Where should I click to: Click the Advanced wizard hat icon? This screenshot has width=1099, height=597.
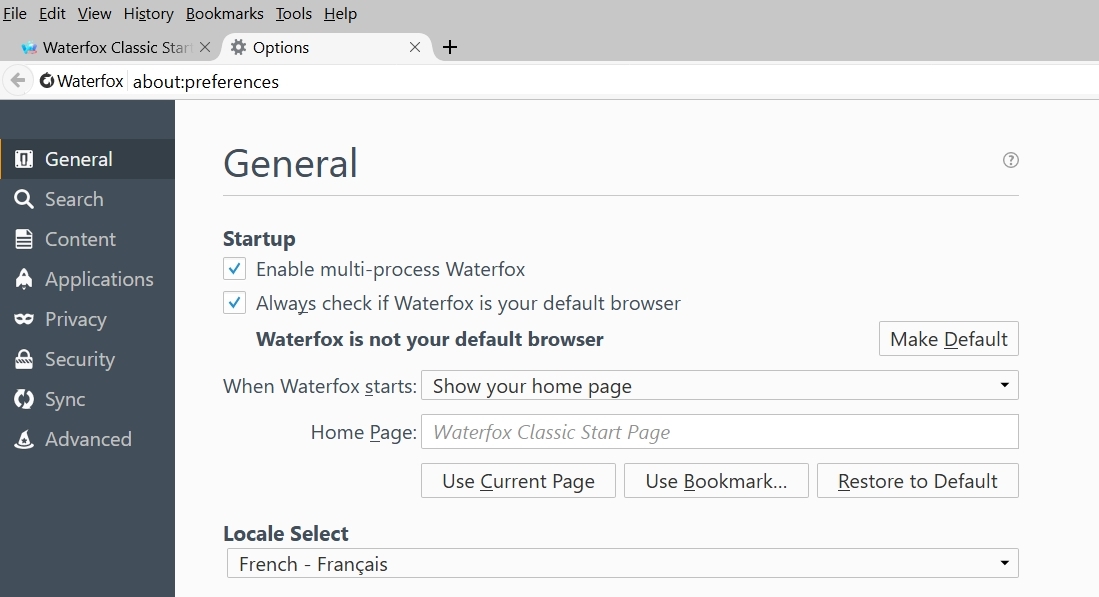[24, 439]
